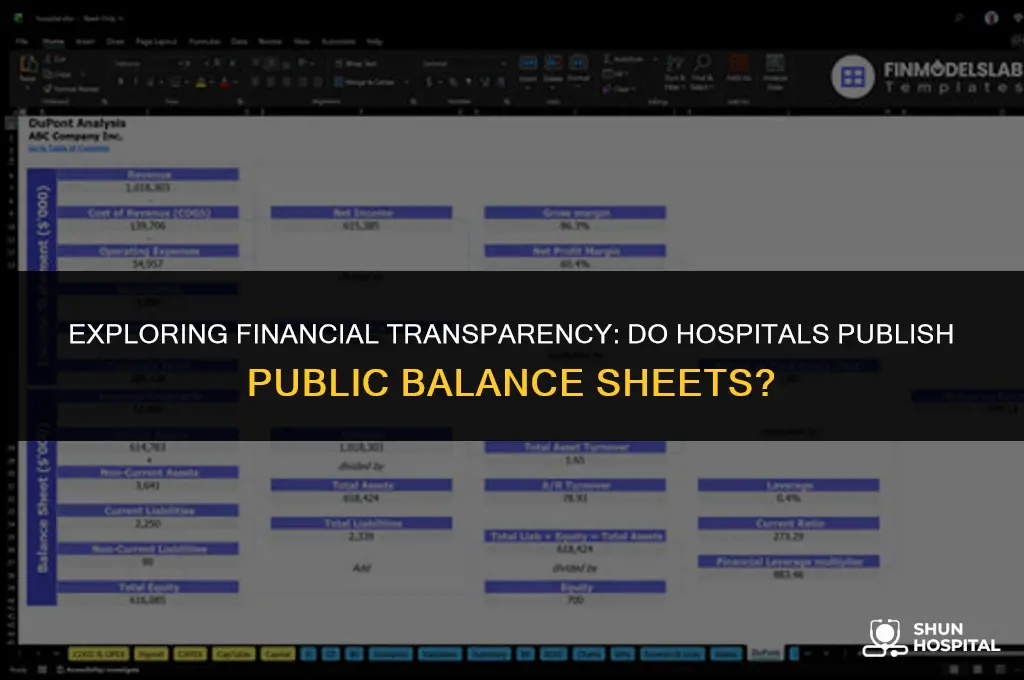The width and height of the screenshot is (1024, 680).
Task: Click the yellow fill color bucket icon
Action: click(200, 82)
